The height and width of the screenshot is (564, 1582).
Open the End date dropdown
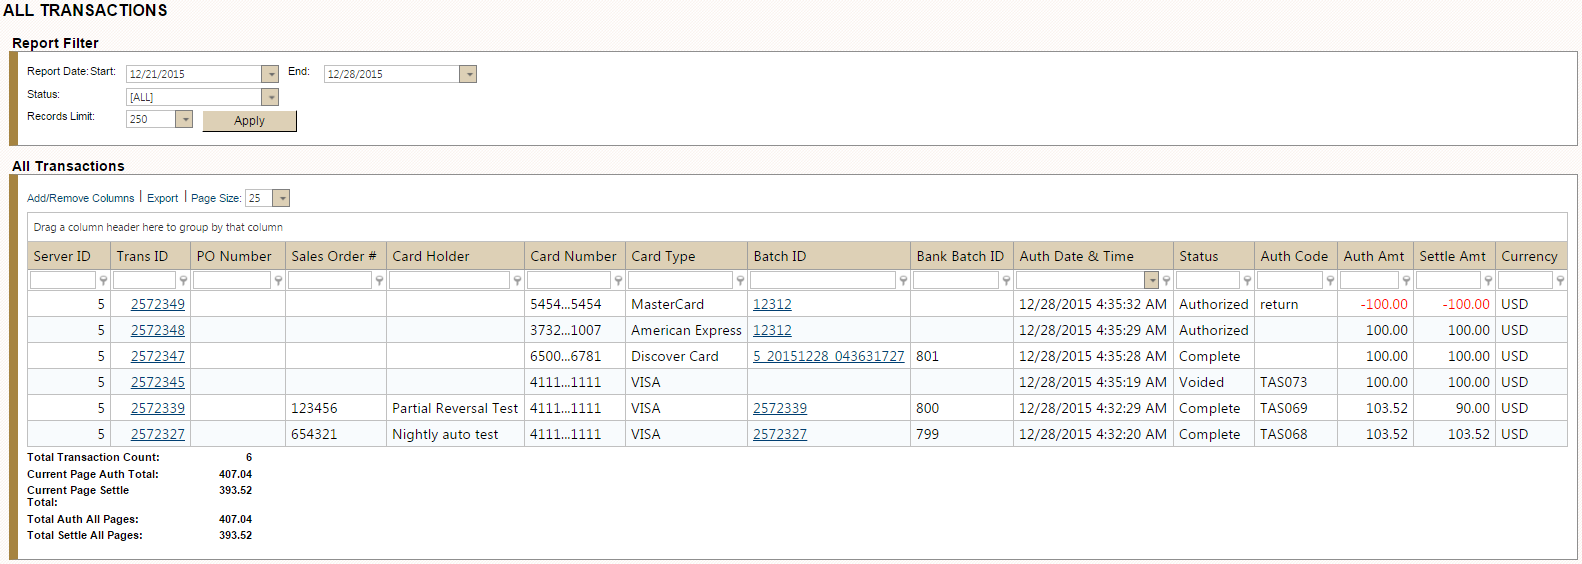point(468,74)
